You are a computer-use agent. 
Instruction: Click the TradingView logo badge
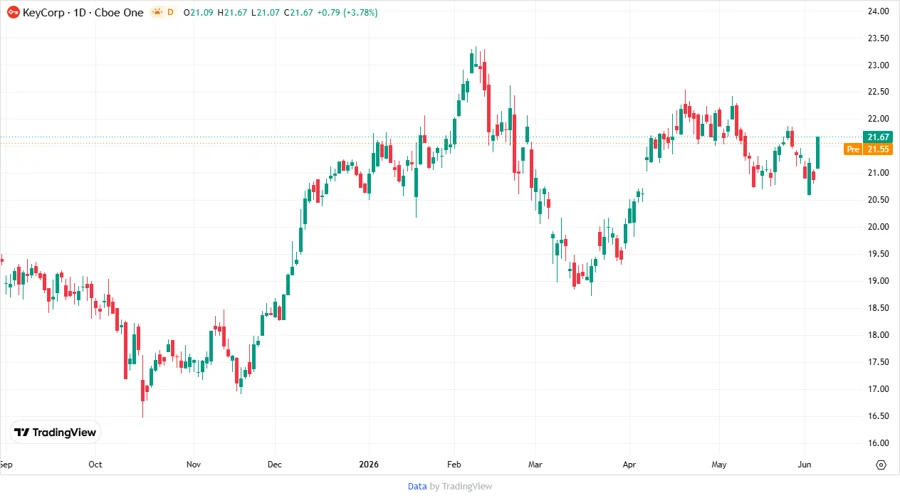pos(55,433)
